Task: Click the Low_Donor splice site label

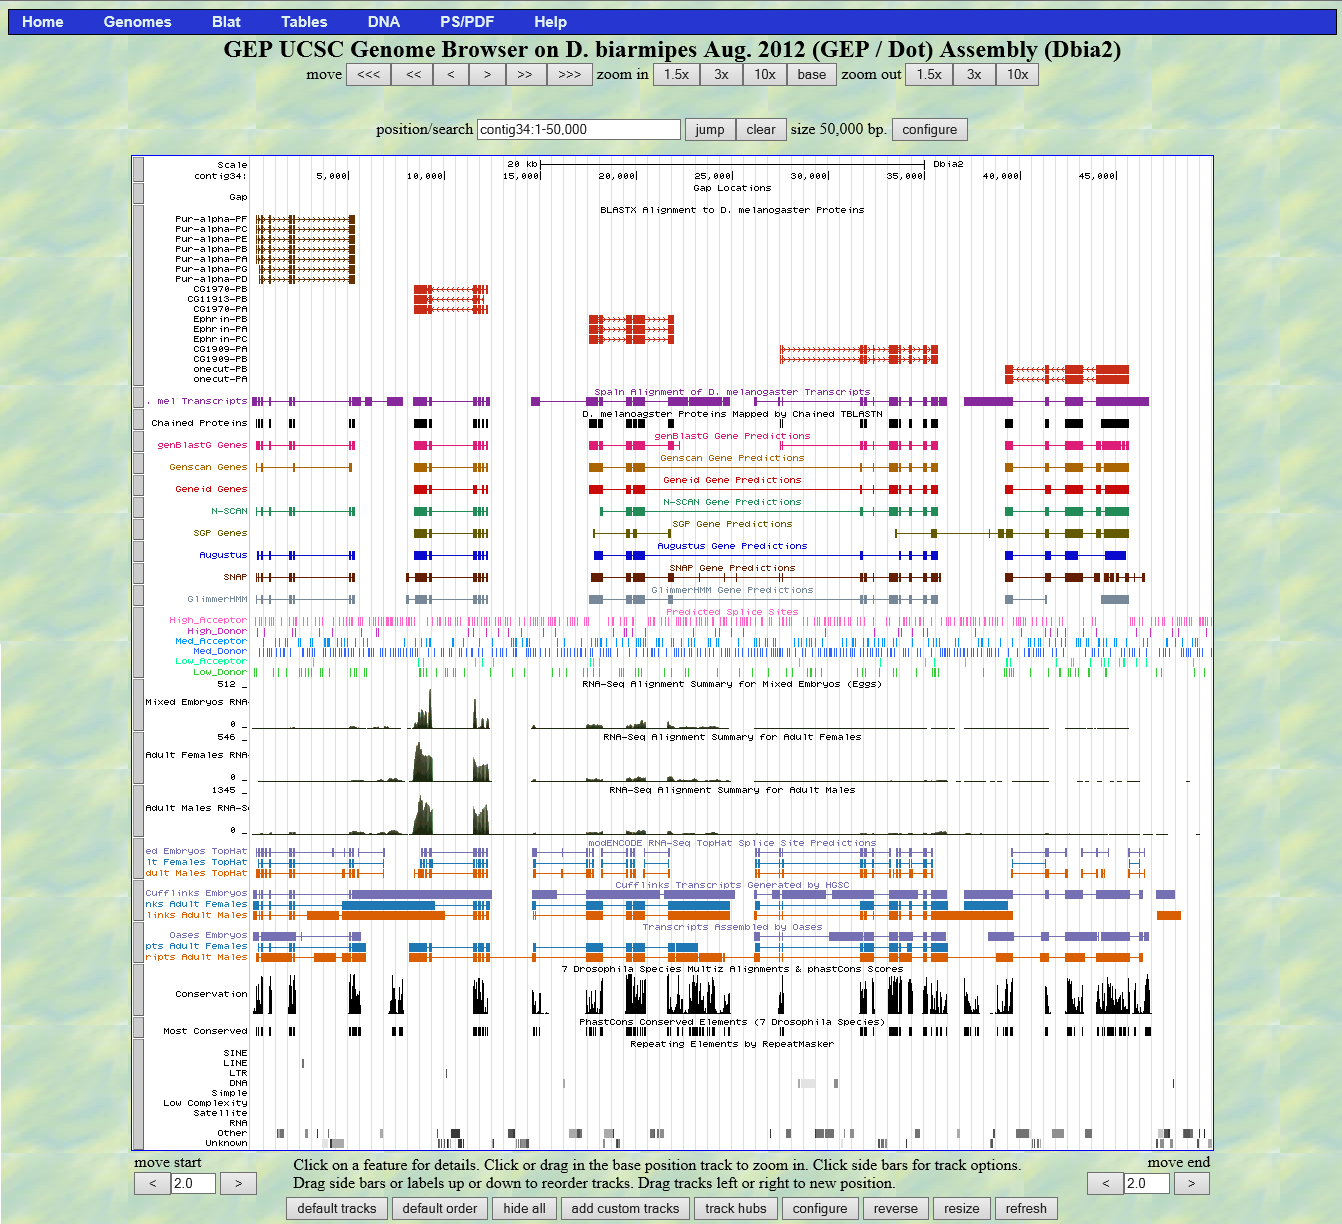Action: coord(220,672)
